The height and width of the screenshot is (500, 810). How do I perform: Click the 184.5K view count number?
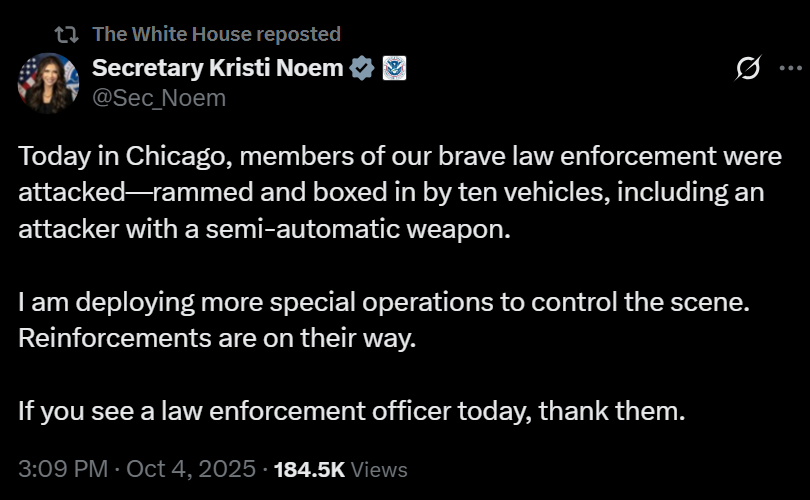309,468
